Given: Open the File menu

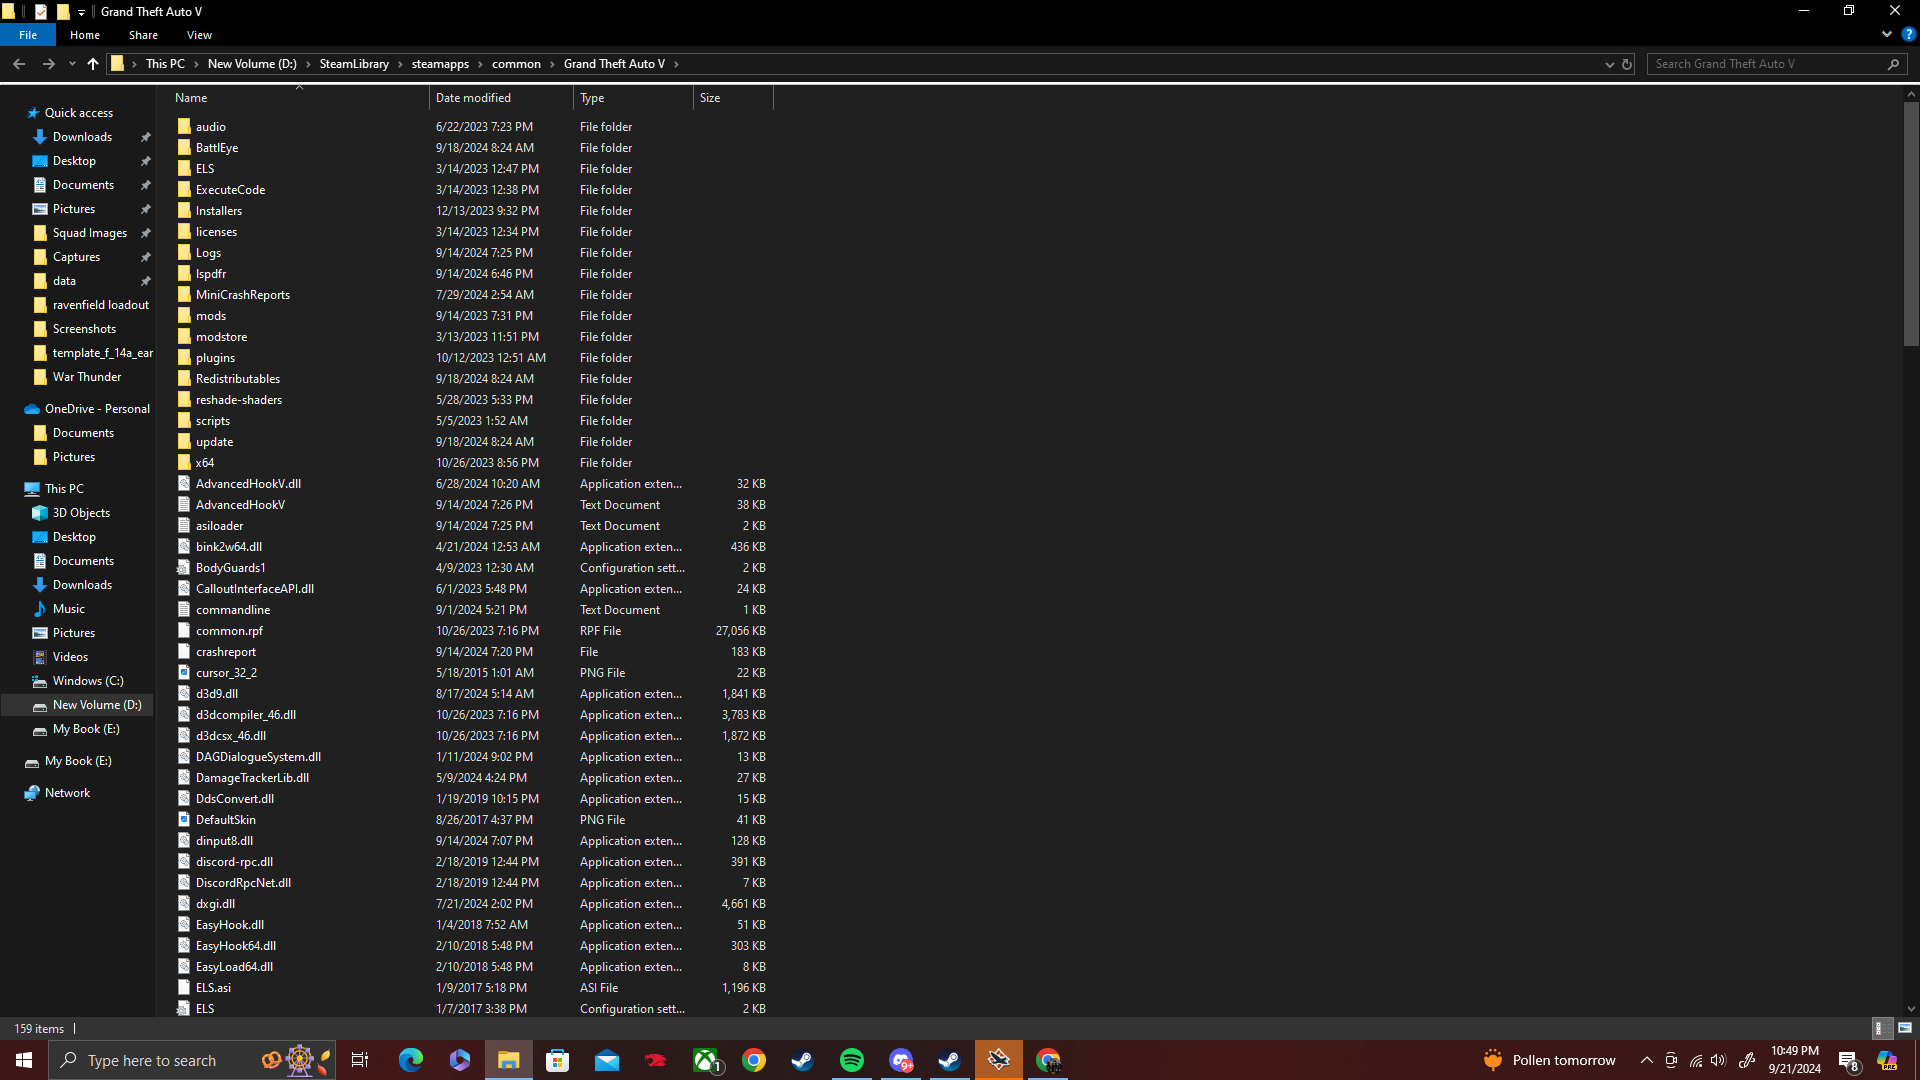Looking at the screenshot, I should 28,35.
